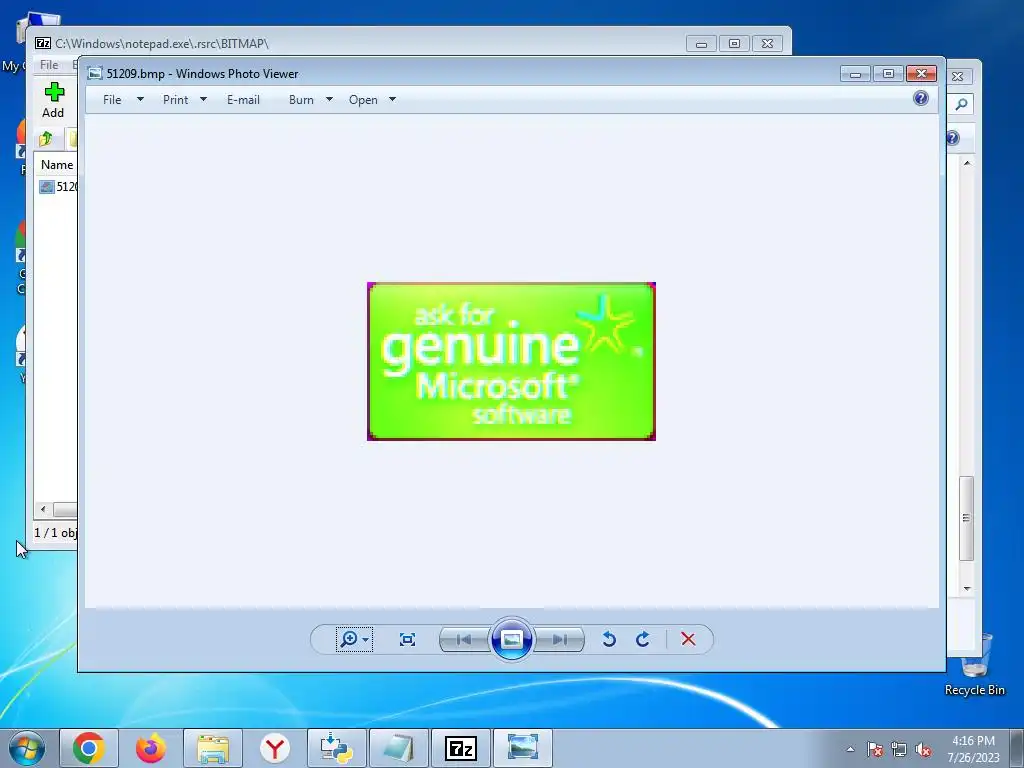Click the 7-Zip up folder icon
The image size is (1024, 768).
coord(46,138)
